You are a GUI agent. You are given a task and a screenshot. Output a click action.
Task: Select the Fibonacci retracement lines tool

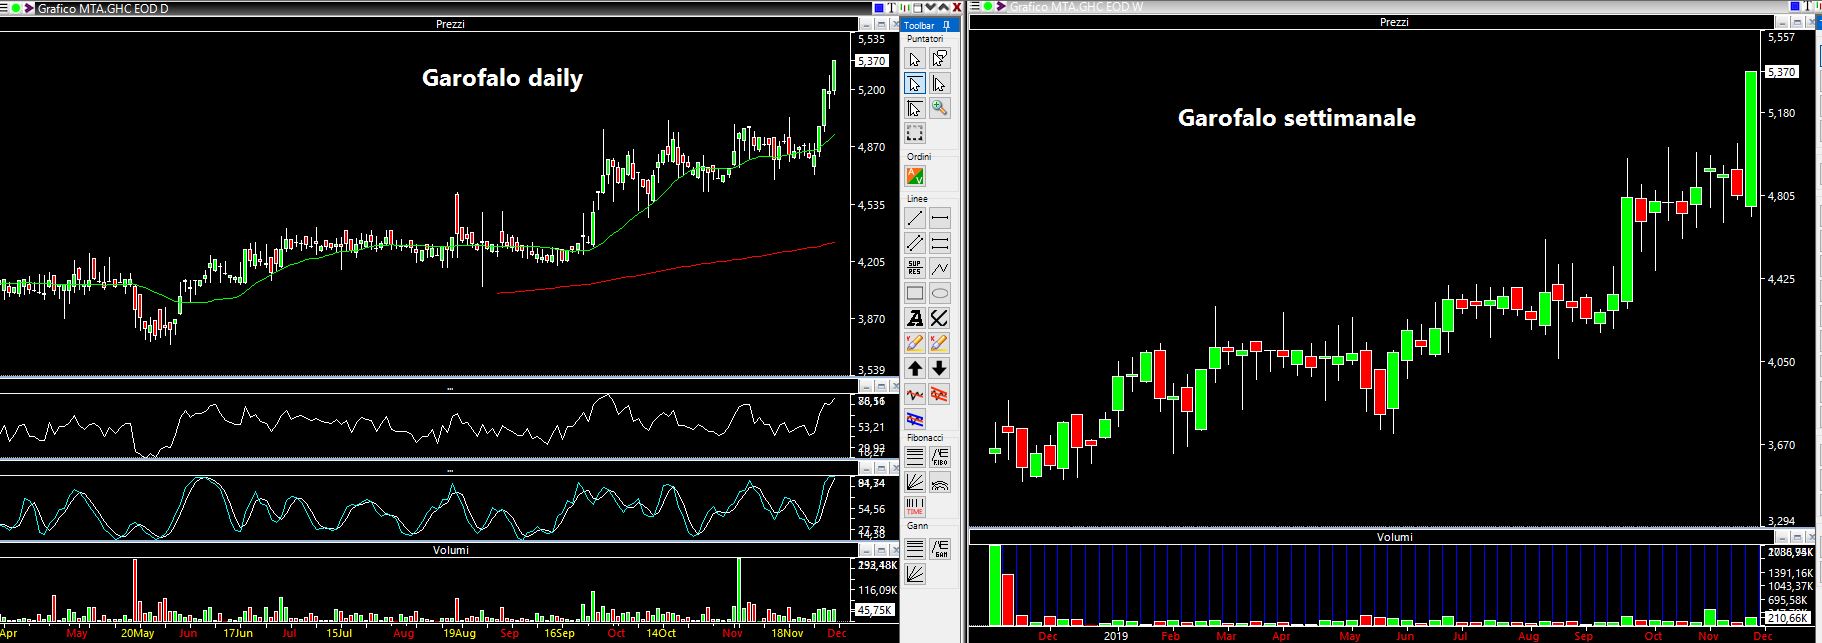[915, 456]
